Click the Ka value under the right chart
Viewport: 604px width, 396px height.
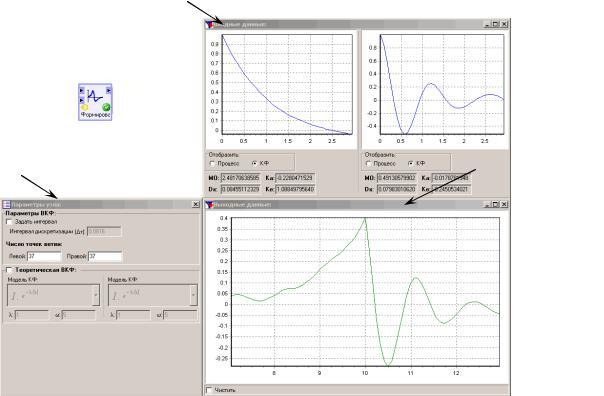(451, 178)
